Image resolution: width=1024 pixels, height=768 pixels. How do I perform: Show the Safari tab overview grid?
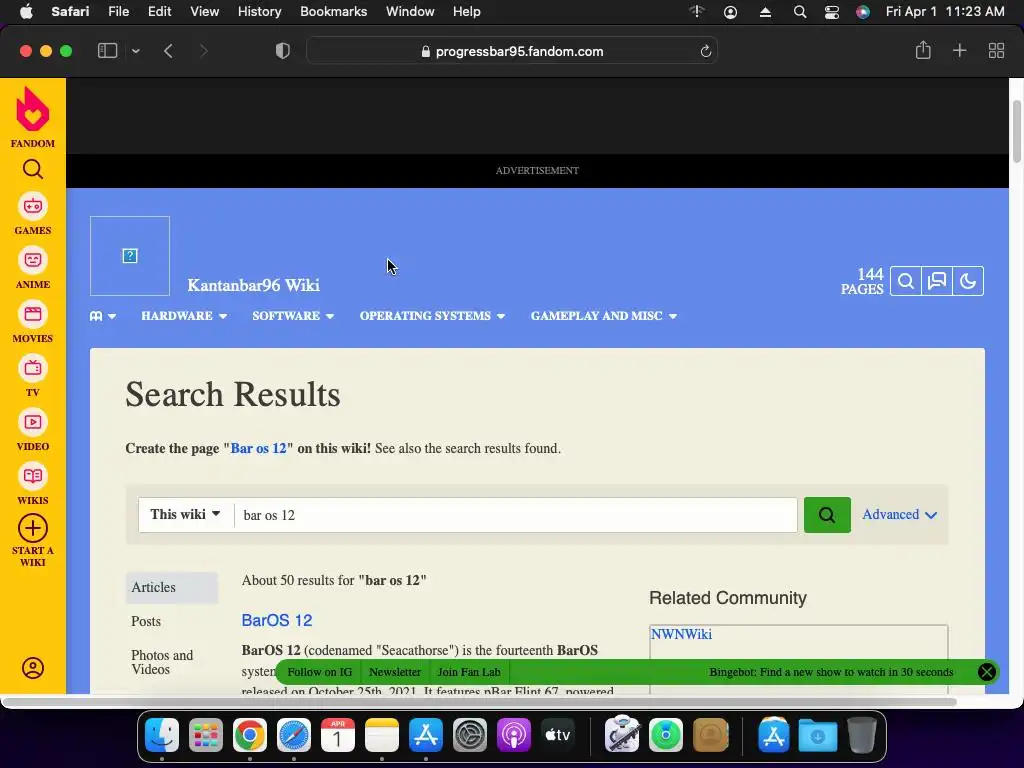tap(996, 50)
